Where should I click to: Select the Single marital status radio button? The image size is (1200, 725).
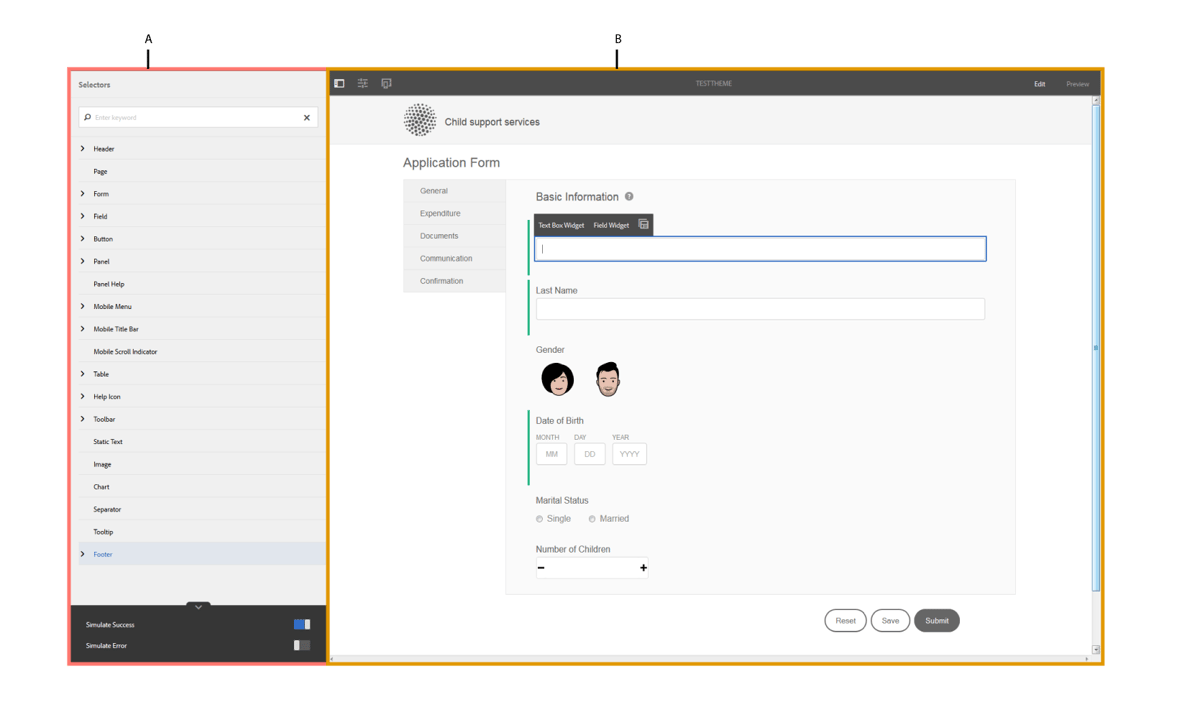(x=539, y=518)
